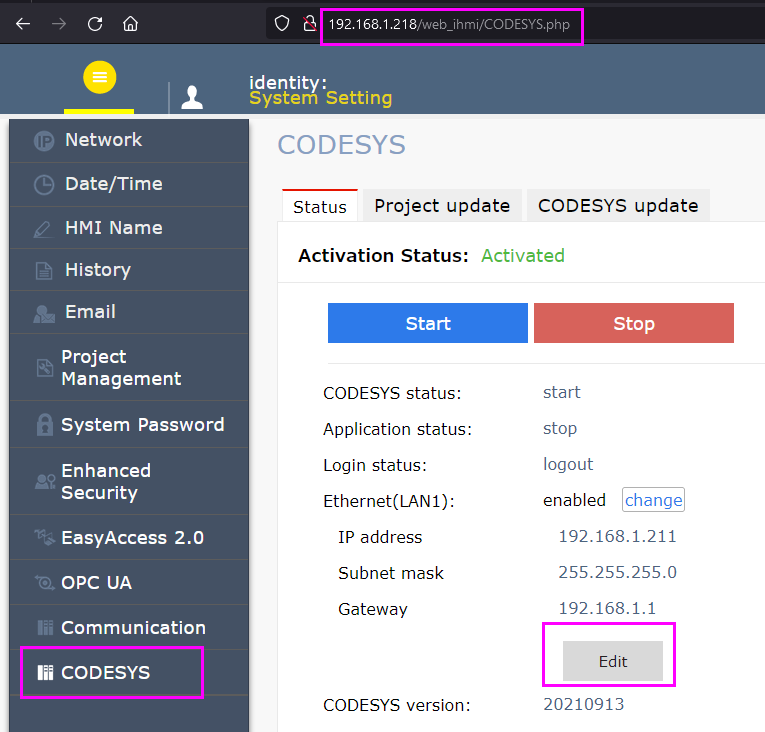Click the books icon beside CODESYS
This screenshot has width=765, height=732.
click(x=45, y=672)
